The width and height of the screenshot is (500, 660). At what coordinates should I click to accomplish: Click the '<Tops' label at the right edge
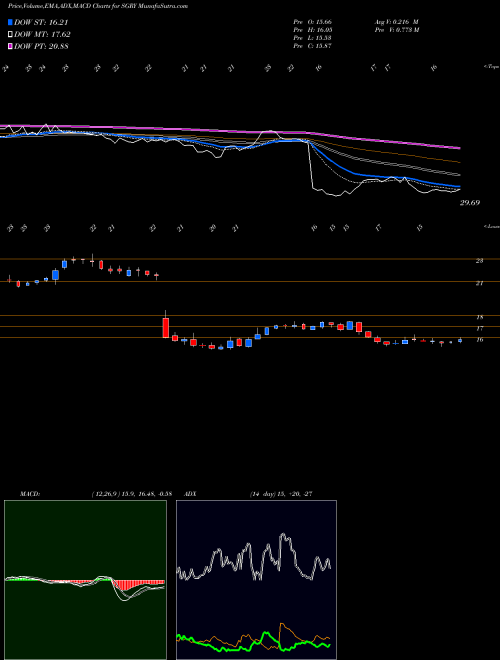click(492, 67)
